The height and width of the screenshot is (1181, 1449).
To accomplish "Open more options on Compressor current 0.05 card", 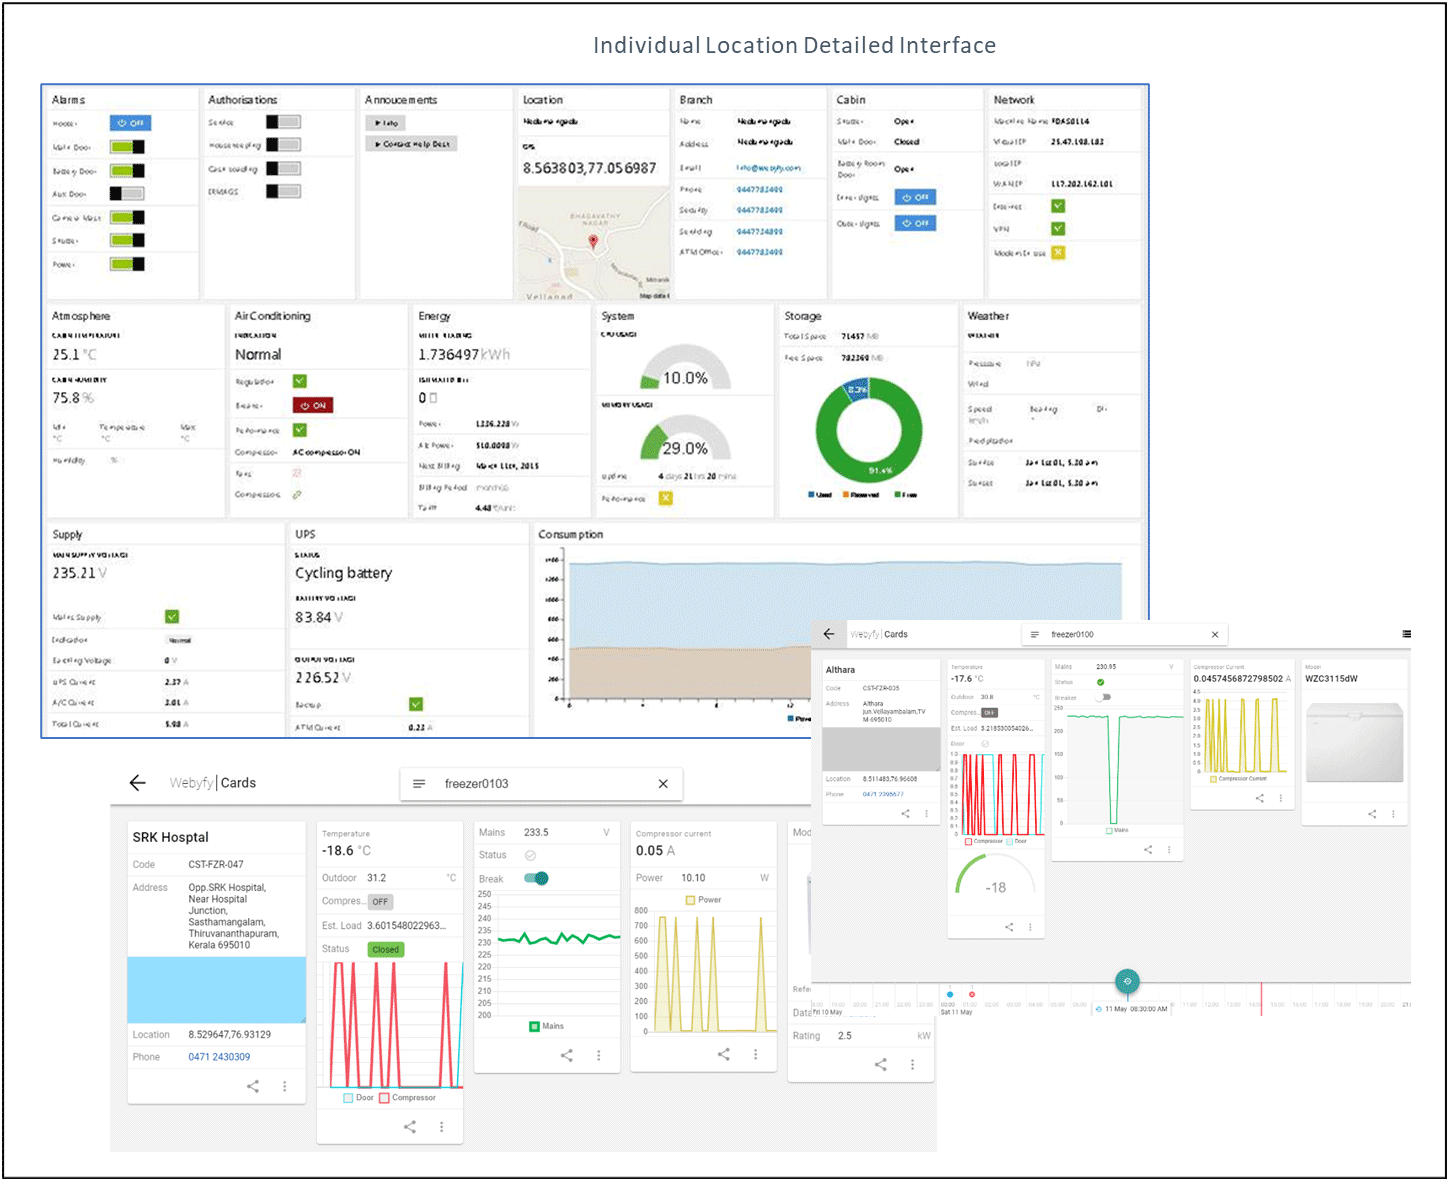I will tap(756, 1054).
